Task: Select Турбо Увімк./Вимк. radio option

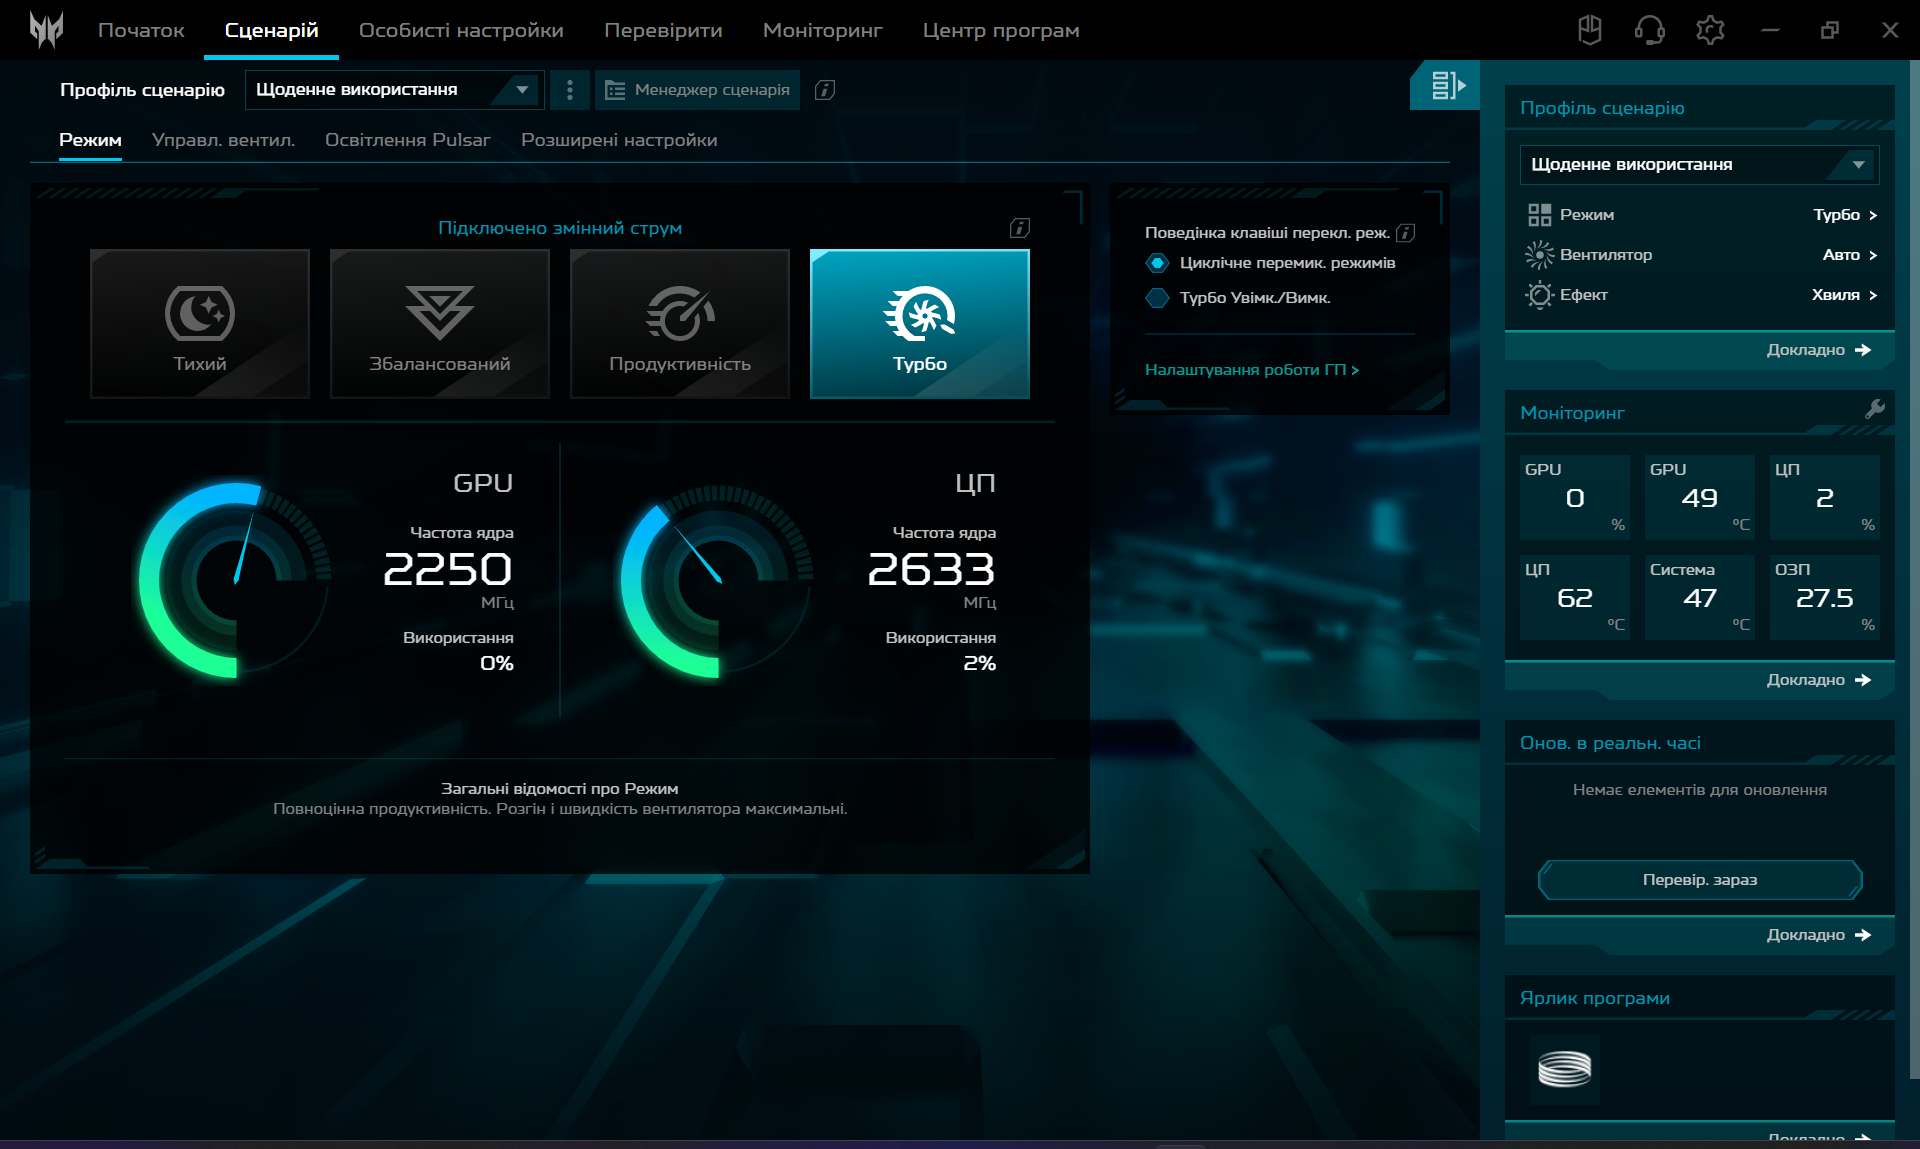Action: point(1157,298)
